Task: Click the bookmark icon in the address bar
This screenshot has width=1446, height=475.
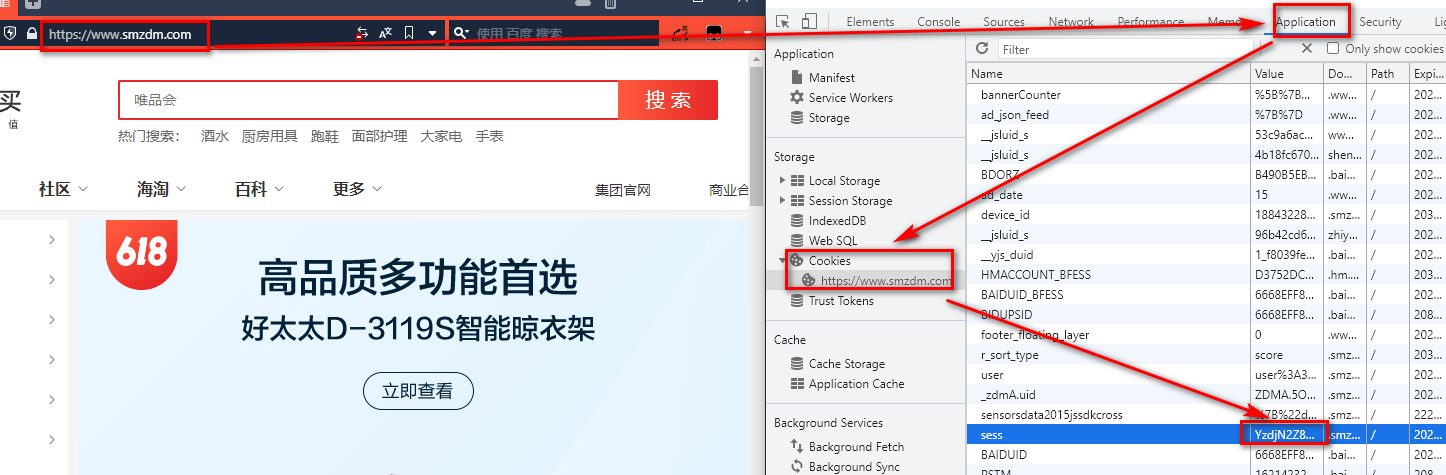Action: click(409, 33)
